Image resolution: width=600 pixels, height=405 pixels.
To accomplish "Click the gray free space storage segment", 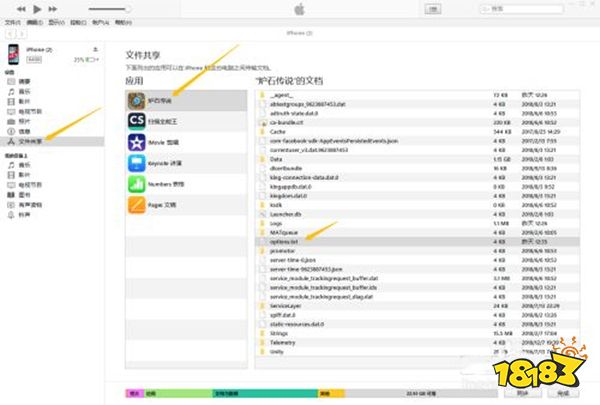I will [421, 393].
